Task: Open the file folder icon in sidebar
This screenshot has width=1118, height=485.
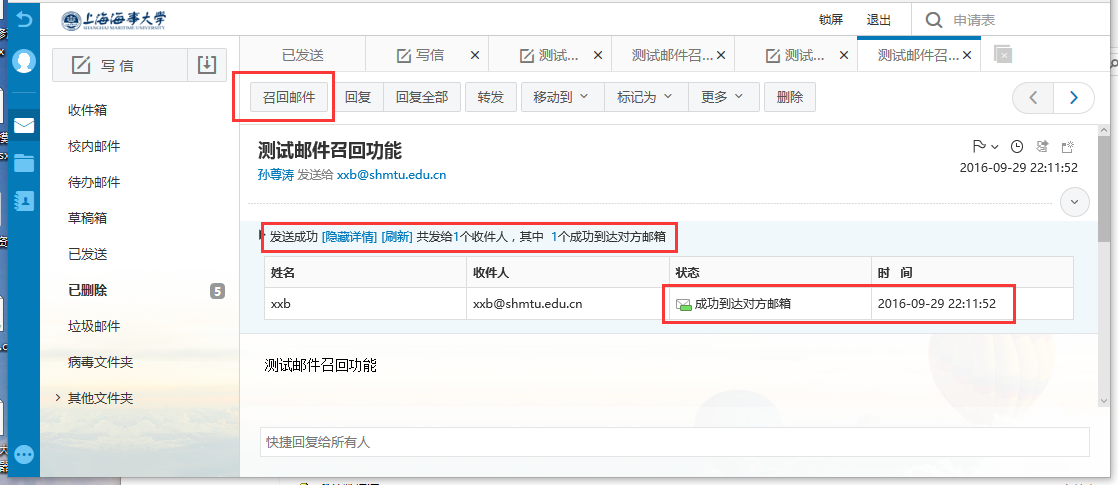Action: pyautogui.click(x=24, y=163)
